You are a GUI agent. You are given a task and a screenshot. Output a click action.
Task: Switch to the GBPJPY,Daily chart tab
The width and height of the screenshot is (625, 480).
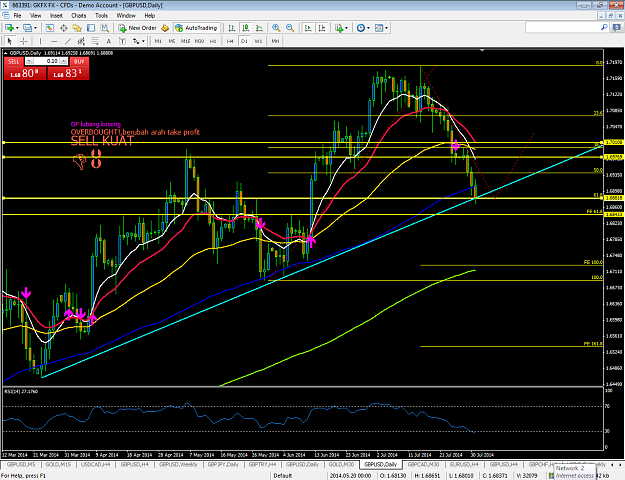[x=223, y=464]
